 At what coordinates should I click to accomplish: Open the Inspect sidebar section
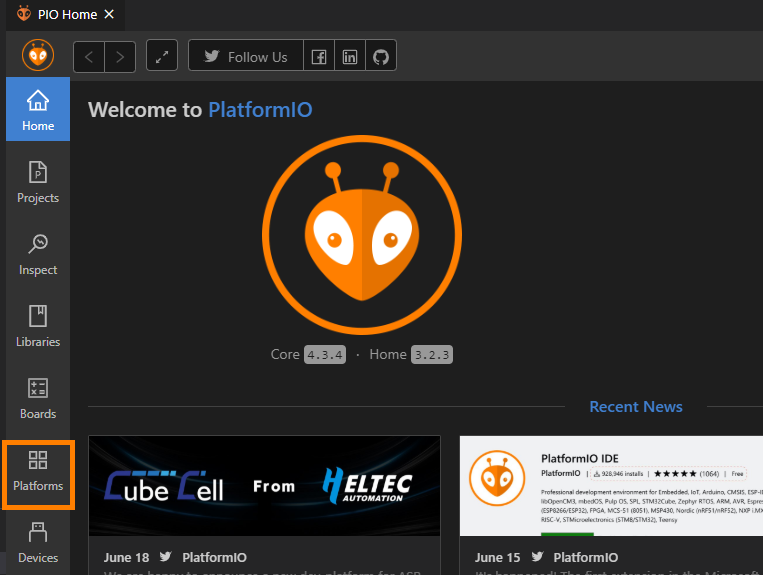tap(38, 254)
